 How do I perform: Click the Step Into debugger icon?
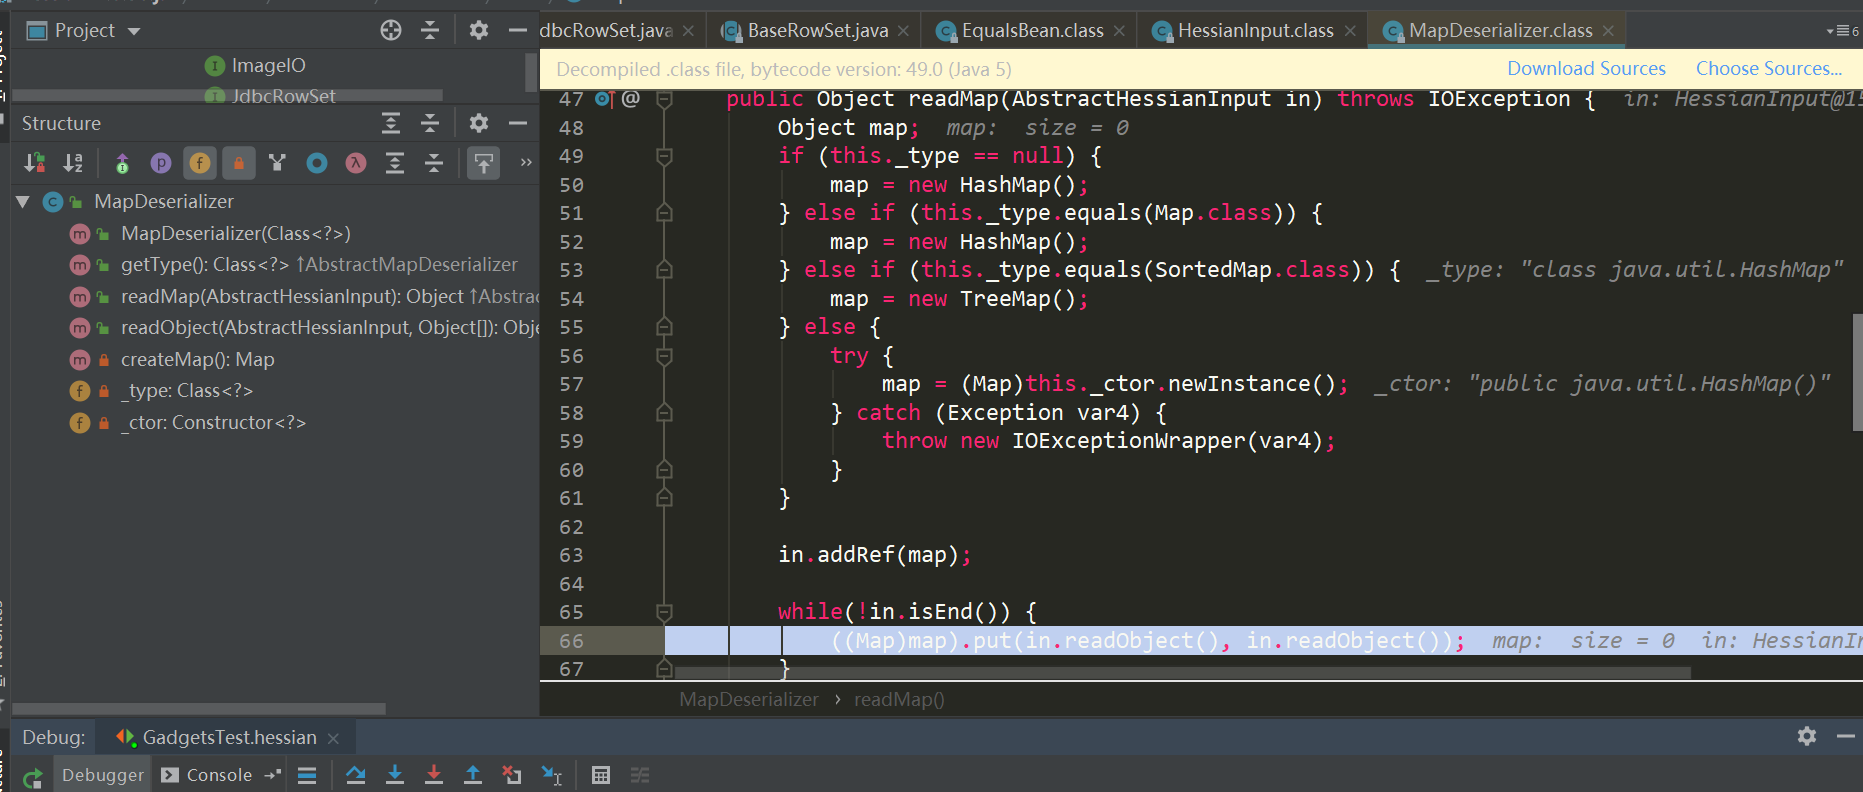point(395,775)
